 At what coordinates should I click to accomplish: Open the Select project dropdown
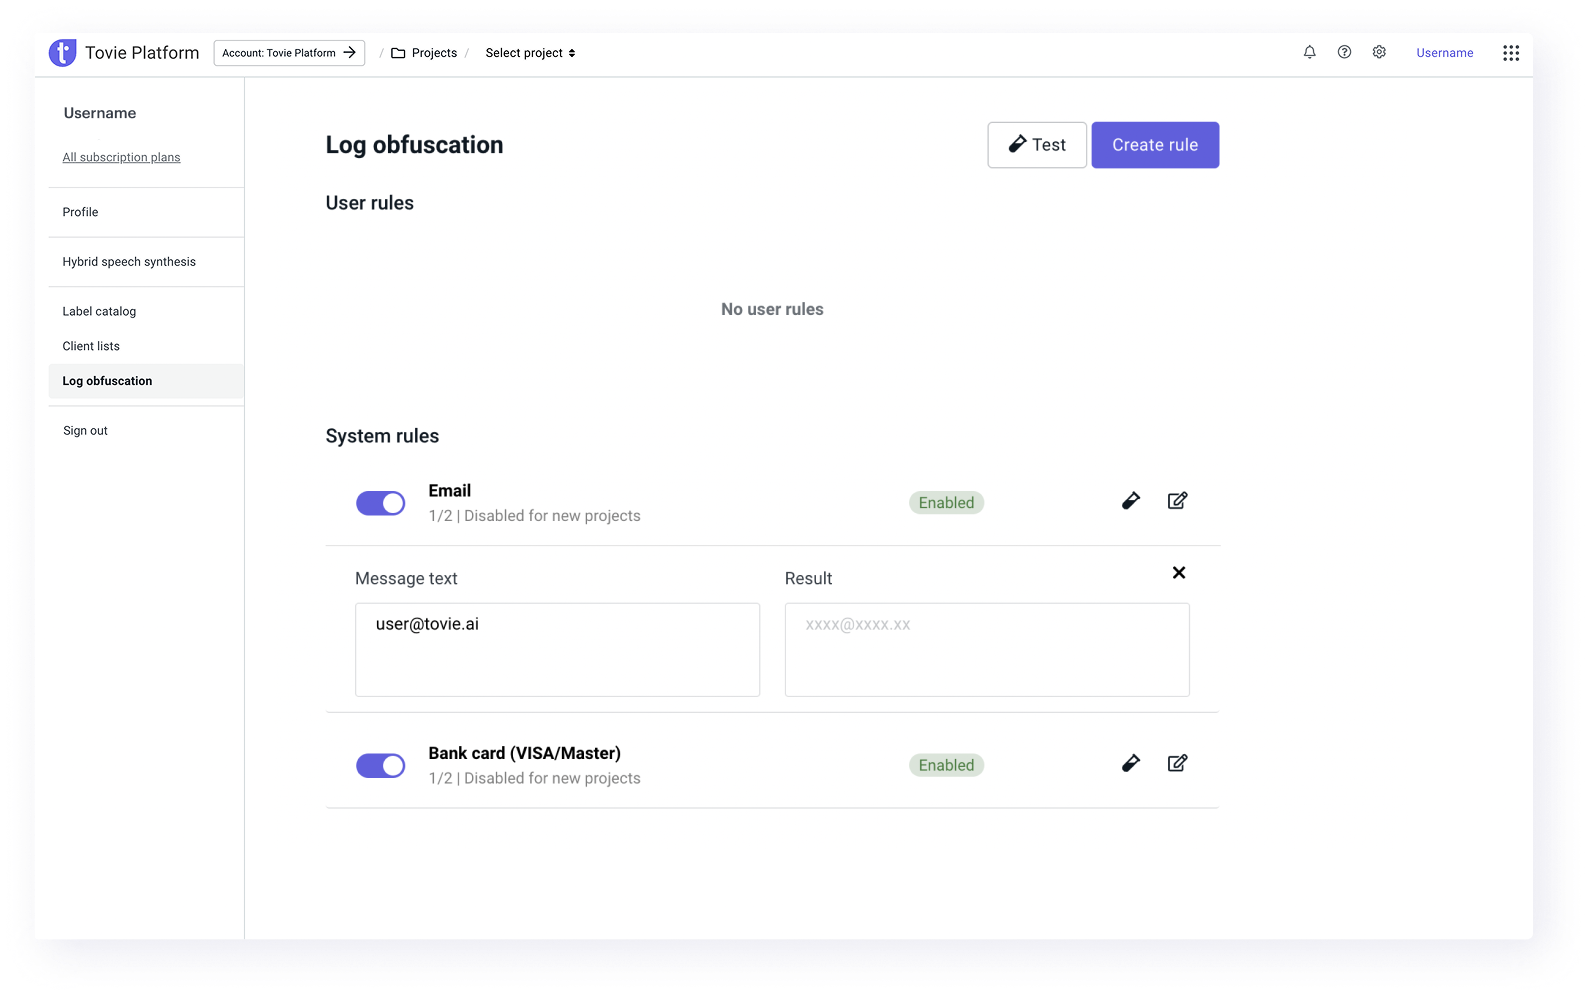[x=530, y=53]
